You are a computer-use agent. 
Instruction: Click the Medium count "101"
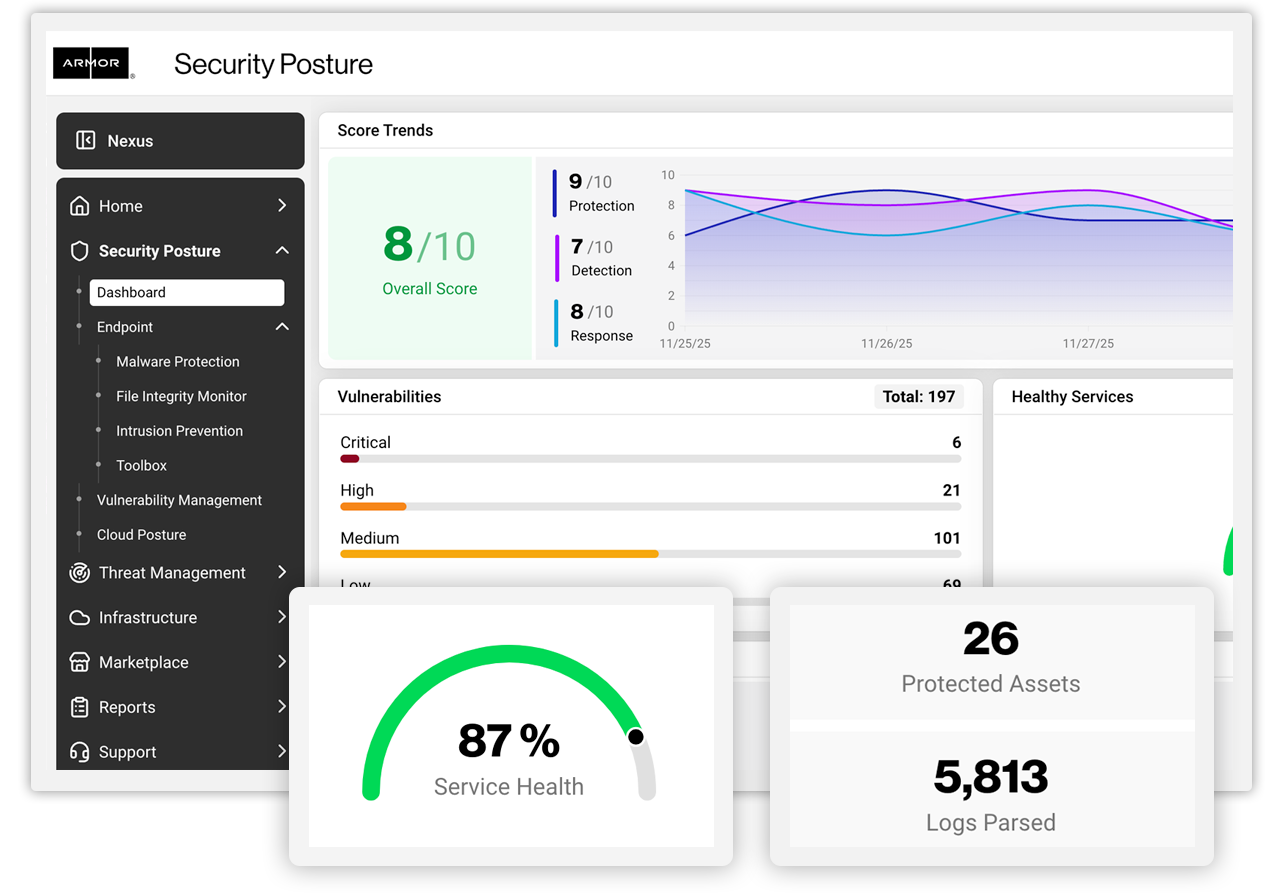tap(947, 538)
